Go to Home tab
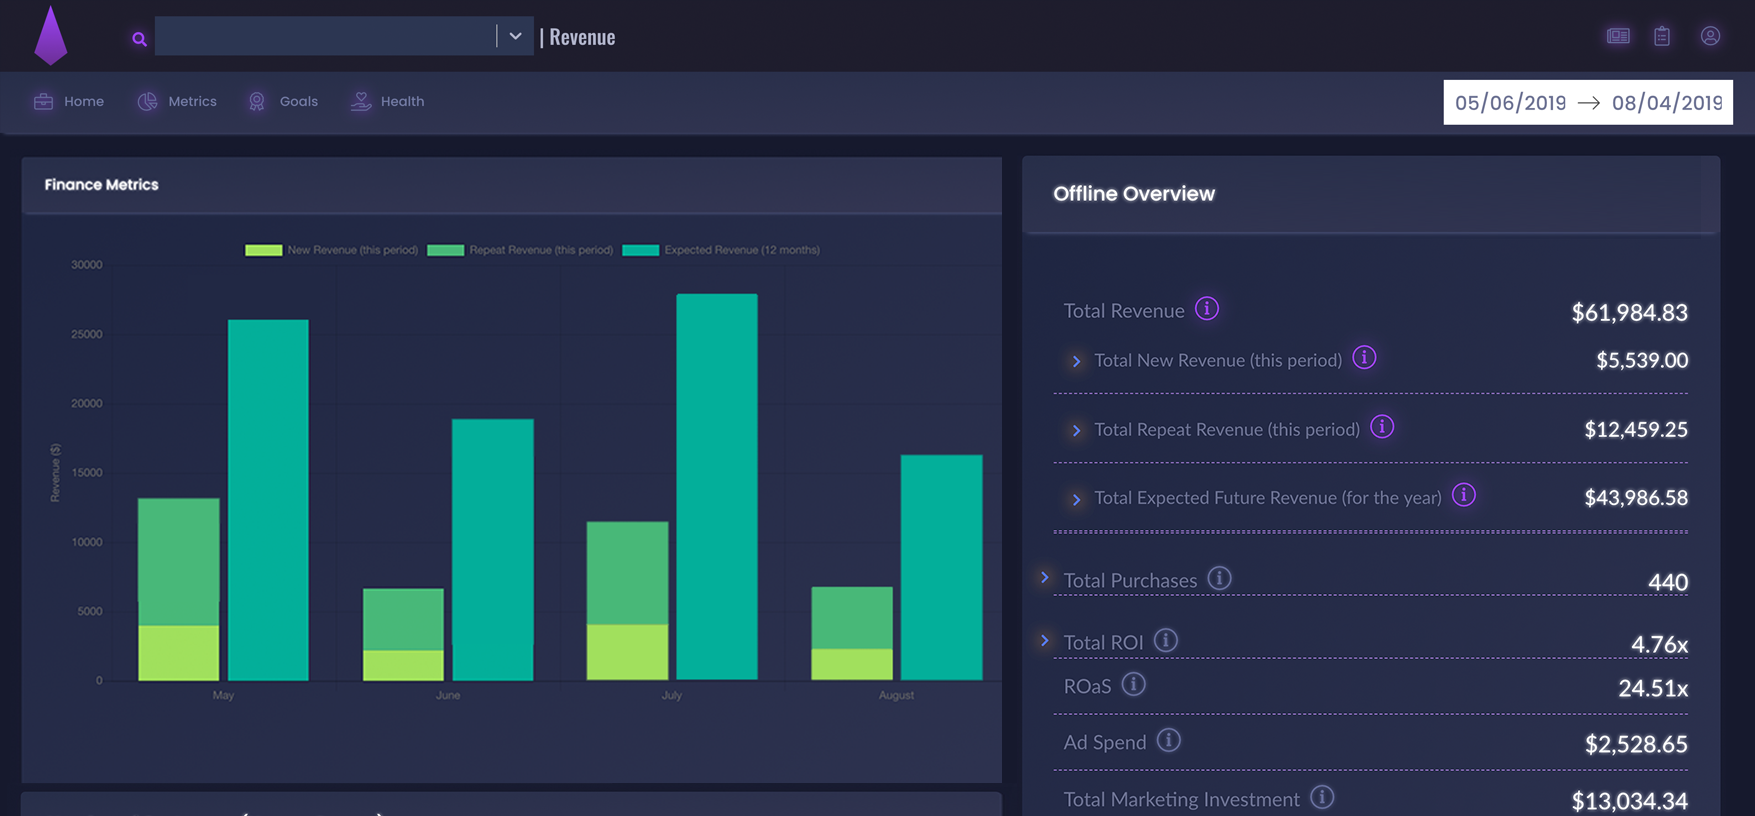The width and height of the screenshot is (1755, 816). (84, 101)
